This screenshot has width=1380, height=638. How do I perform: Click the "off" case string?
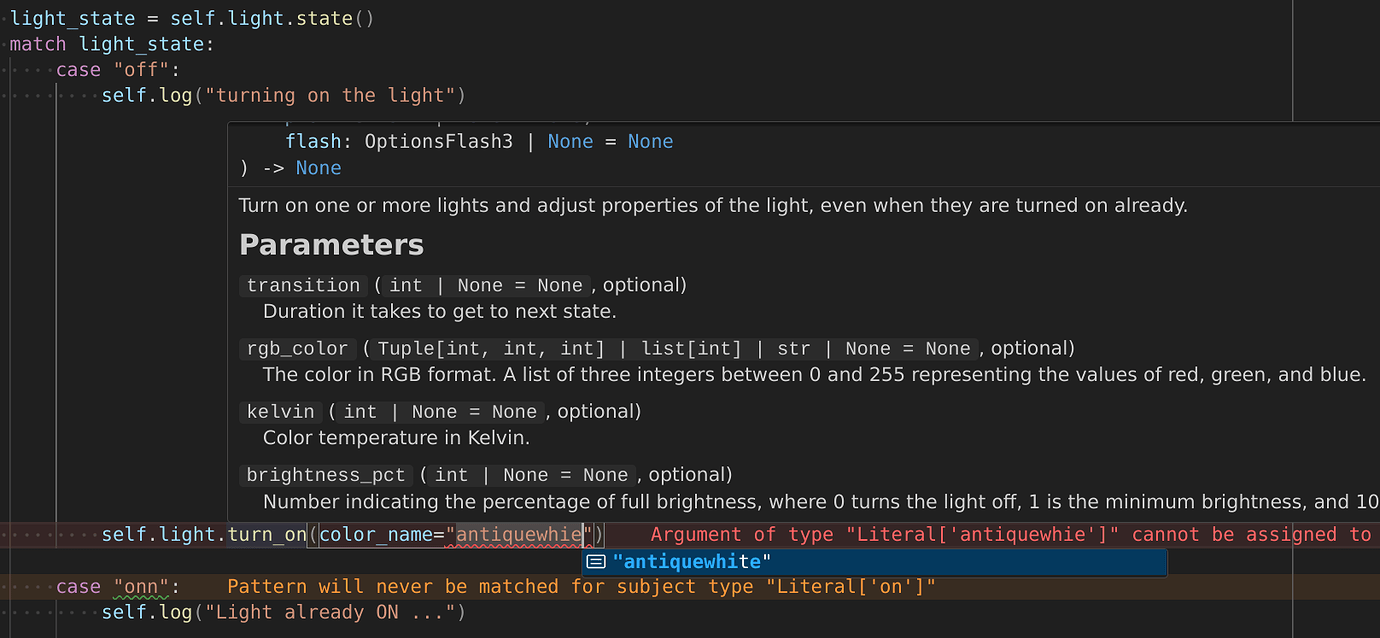(147, 70)
